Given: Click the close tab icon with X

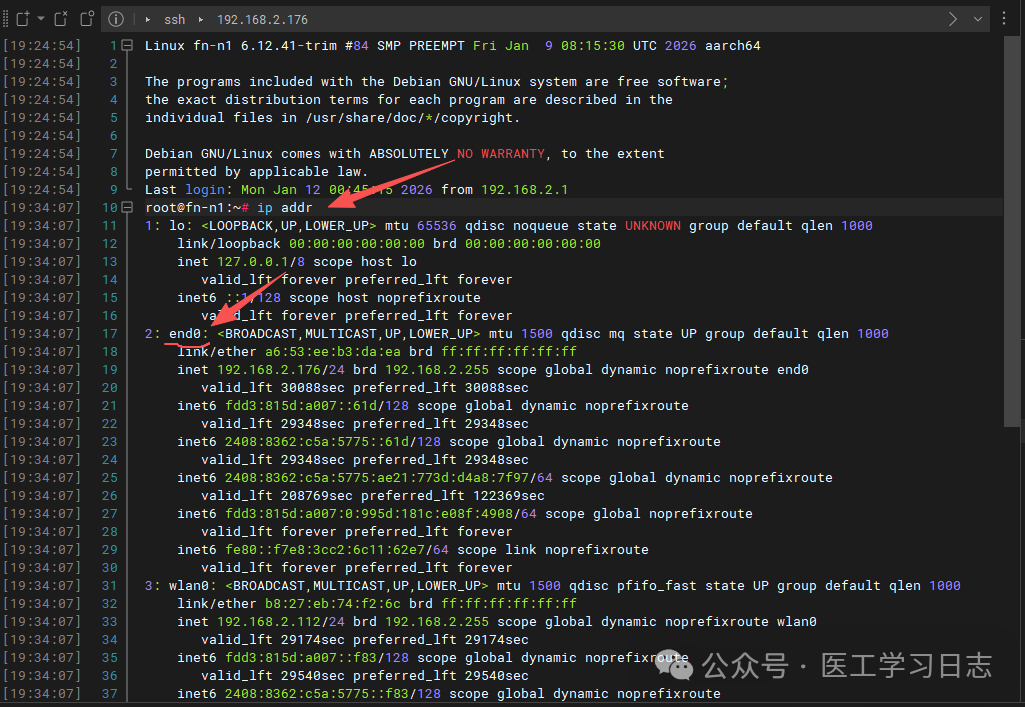Looking at the screenshot, I should click(61, 19).
